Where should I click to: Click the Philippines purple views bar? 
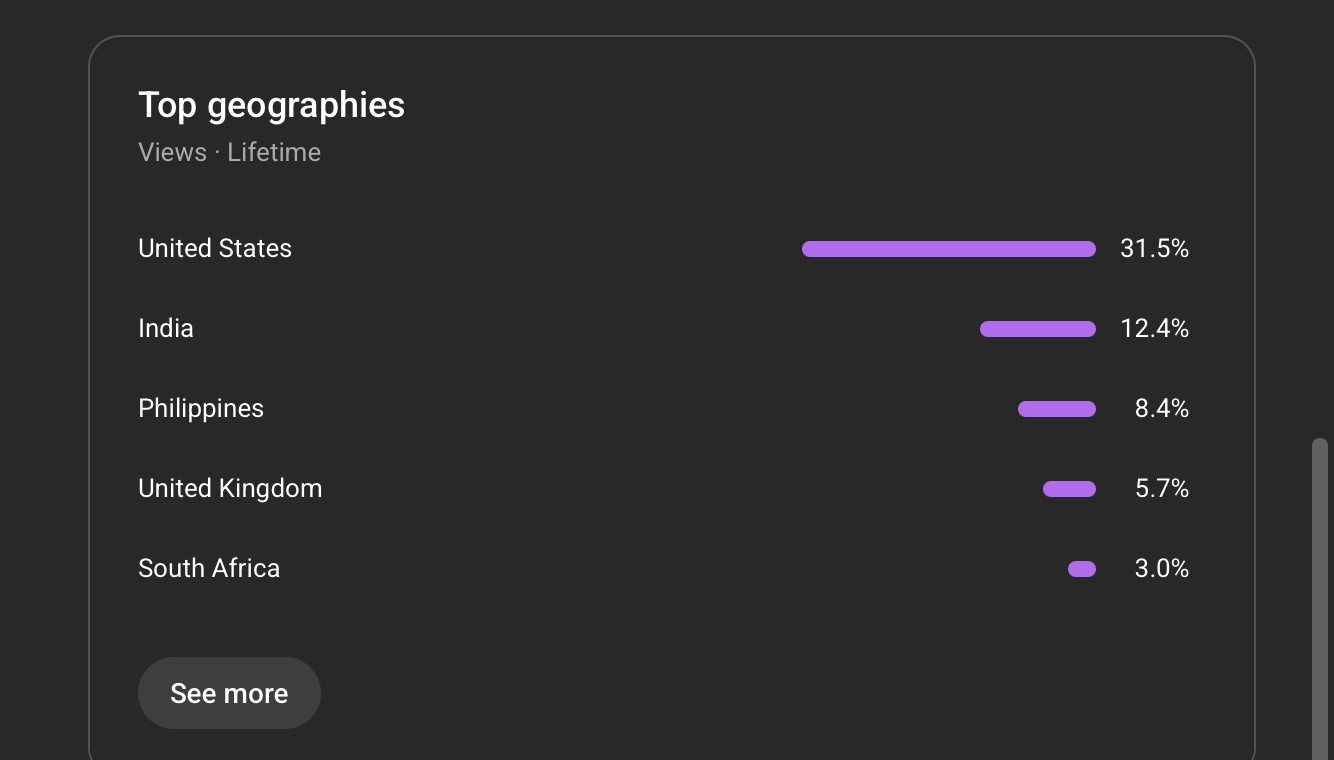coord(1056,409)
